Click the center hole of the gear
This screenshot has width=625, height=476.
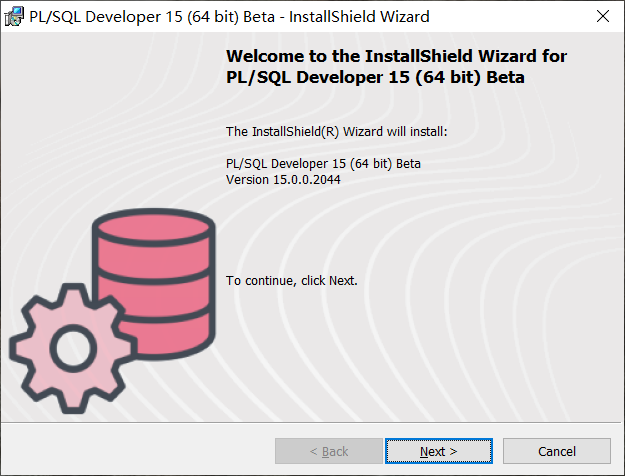tap(73, 348)
